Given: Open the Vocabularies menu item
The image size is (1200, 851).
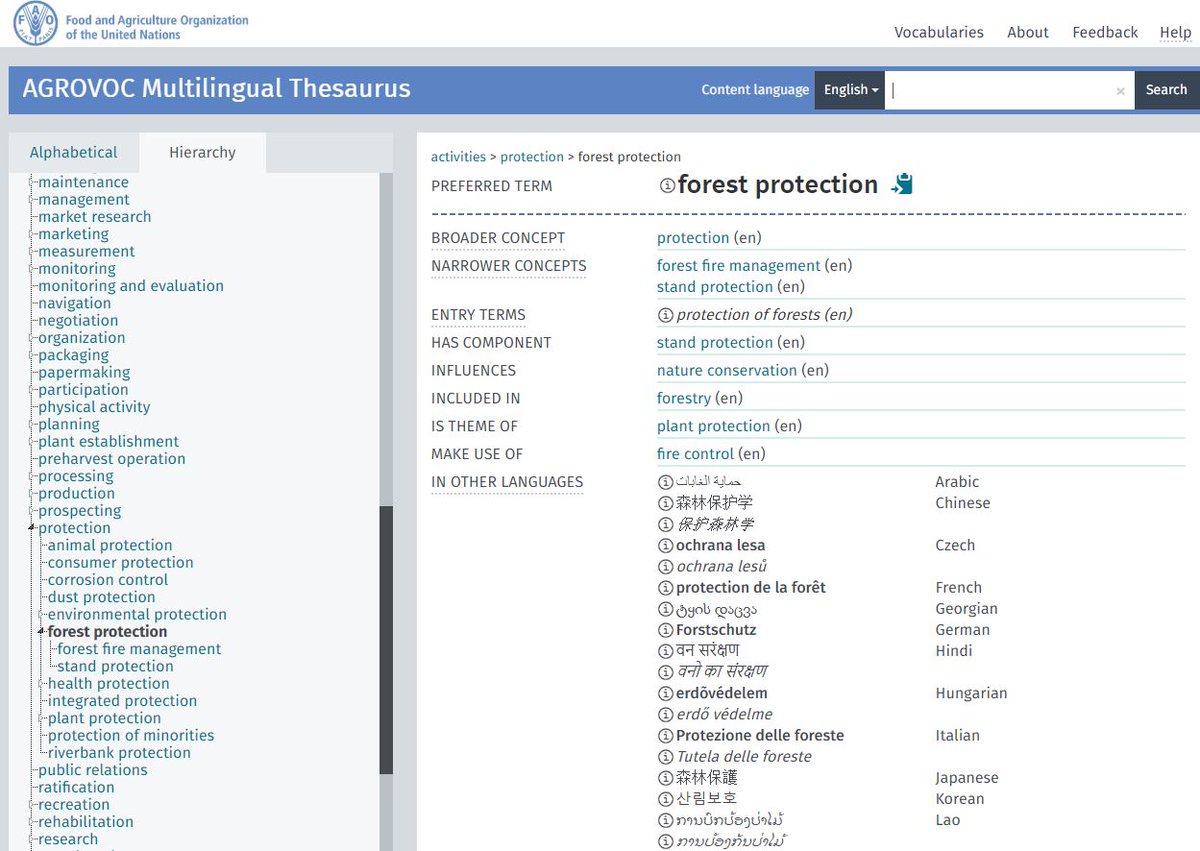Looking at the screenshot, I should (939, 32).
